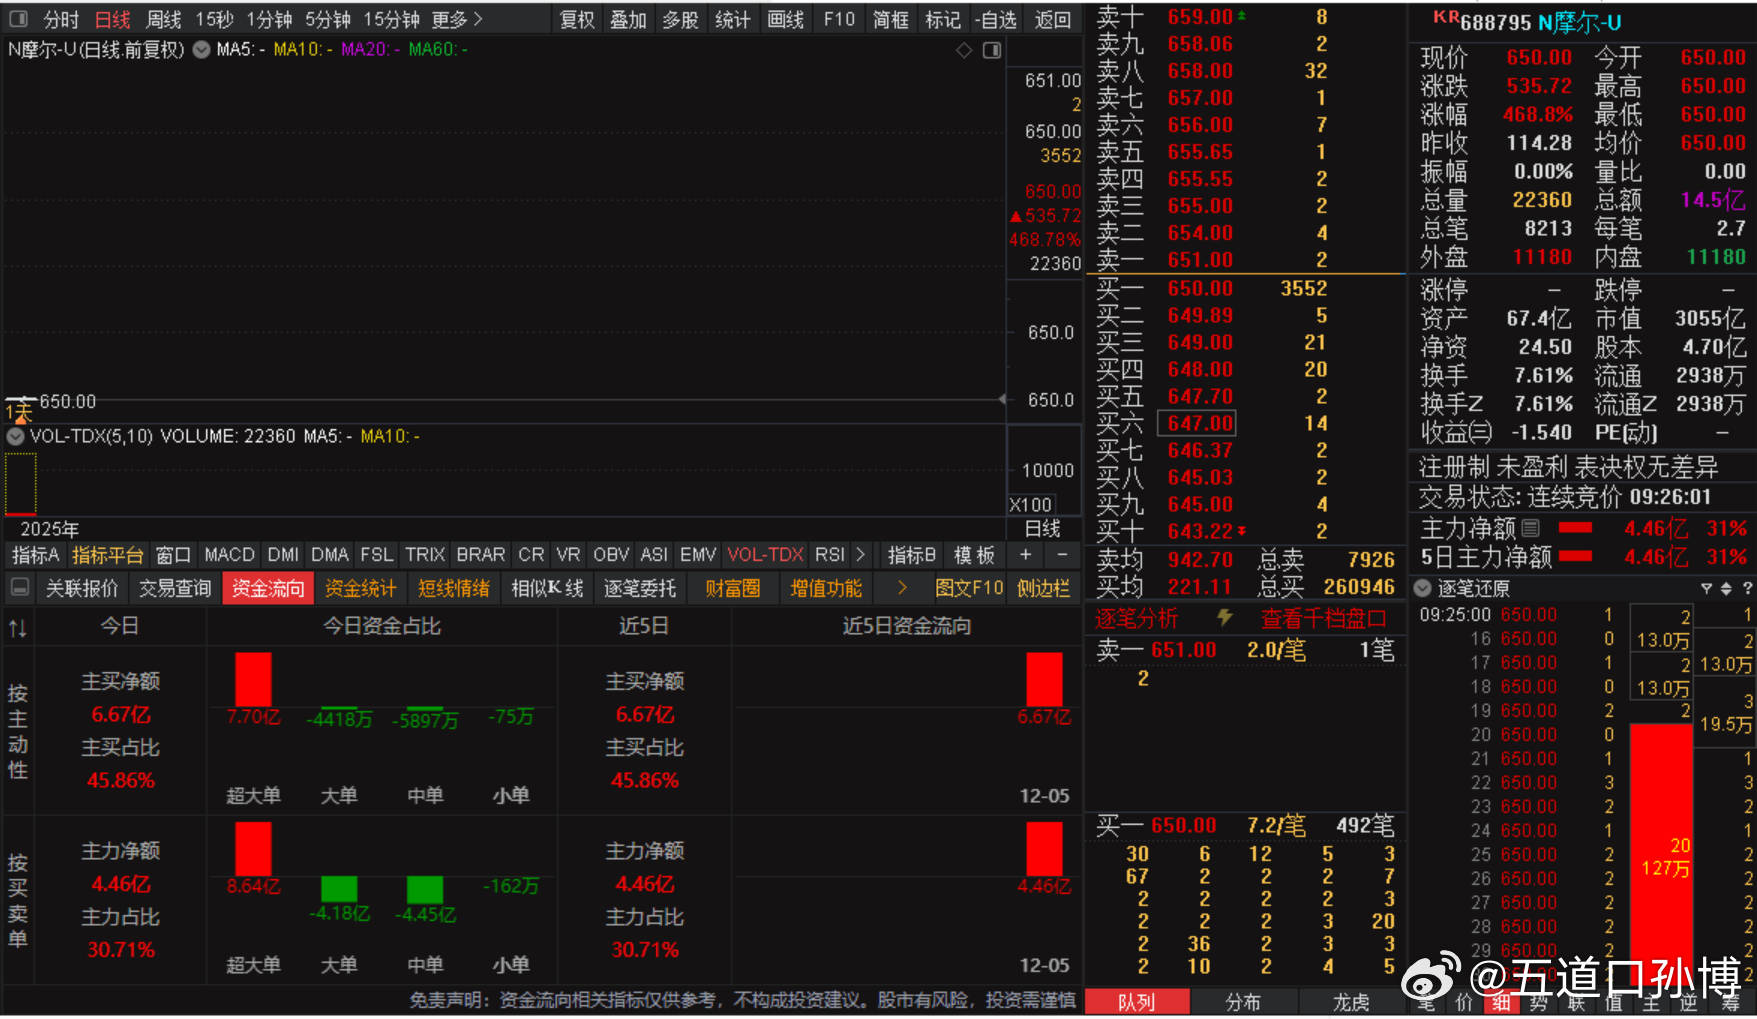Toggle the 指标平台 indicator platform
Image resolution: width=1757 pixels, height=1019 pixels.
pyautogui.click(x=108, y=555)
